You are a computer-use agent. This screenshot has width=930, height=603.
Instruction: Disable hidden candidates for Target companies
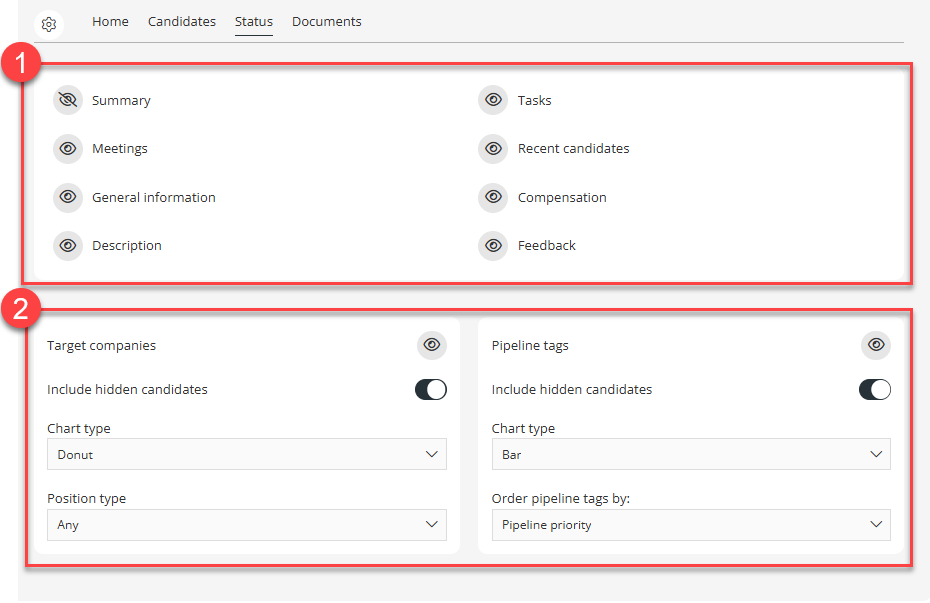431,389
